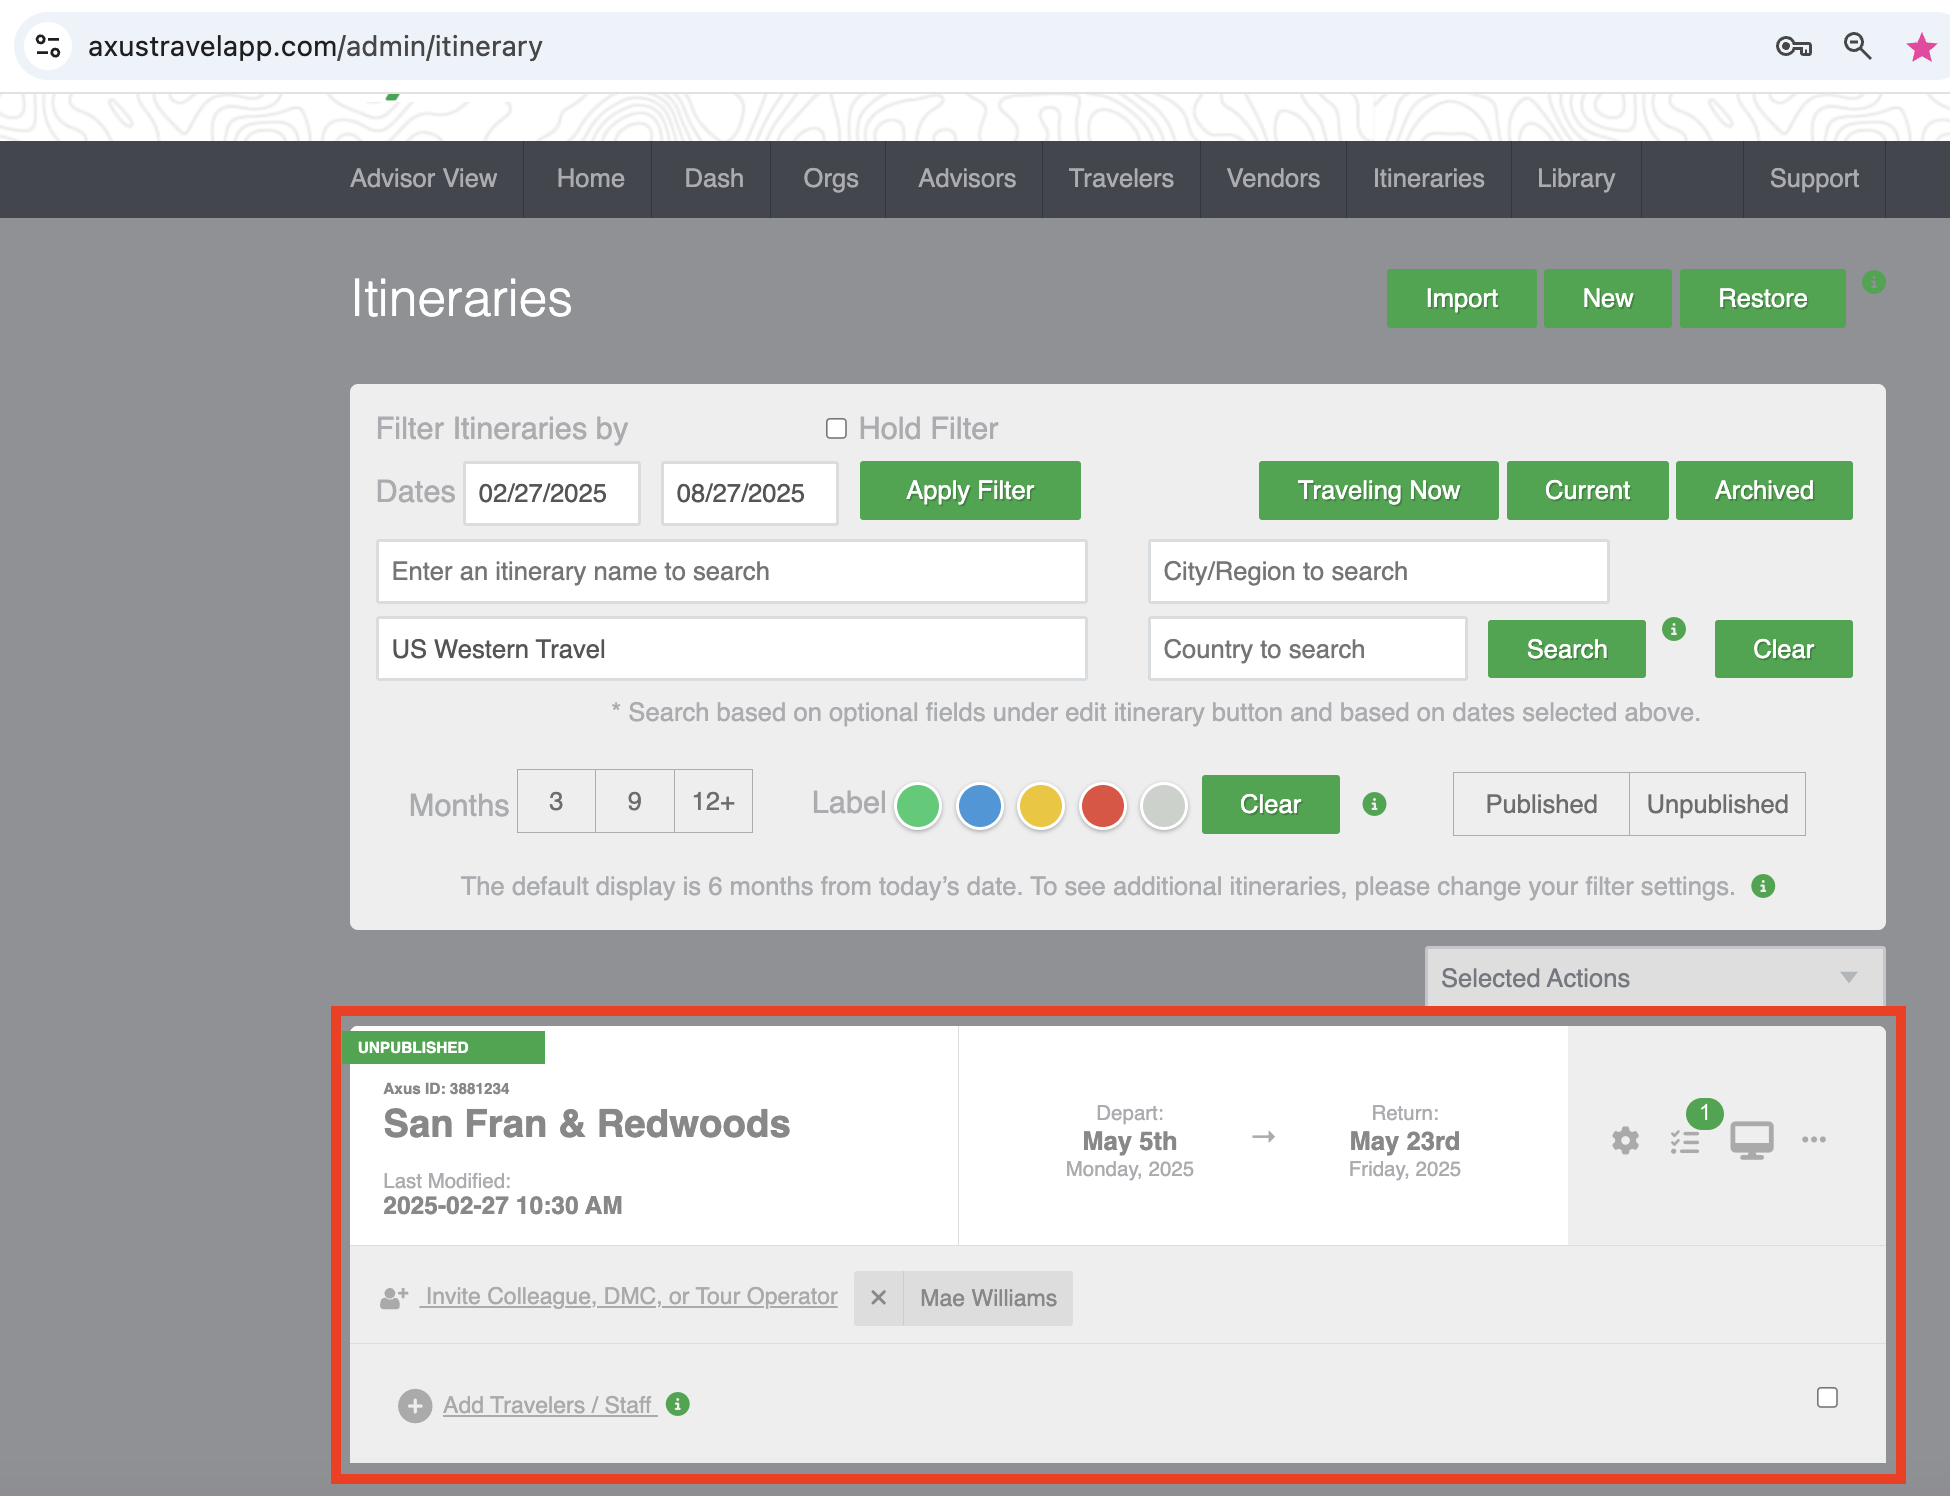Open the Support nav item
This screenshot has height=1496, width=1950.
[1814, 178]
